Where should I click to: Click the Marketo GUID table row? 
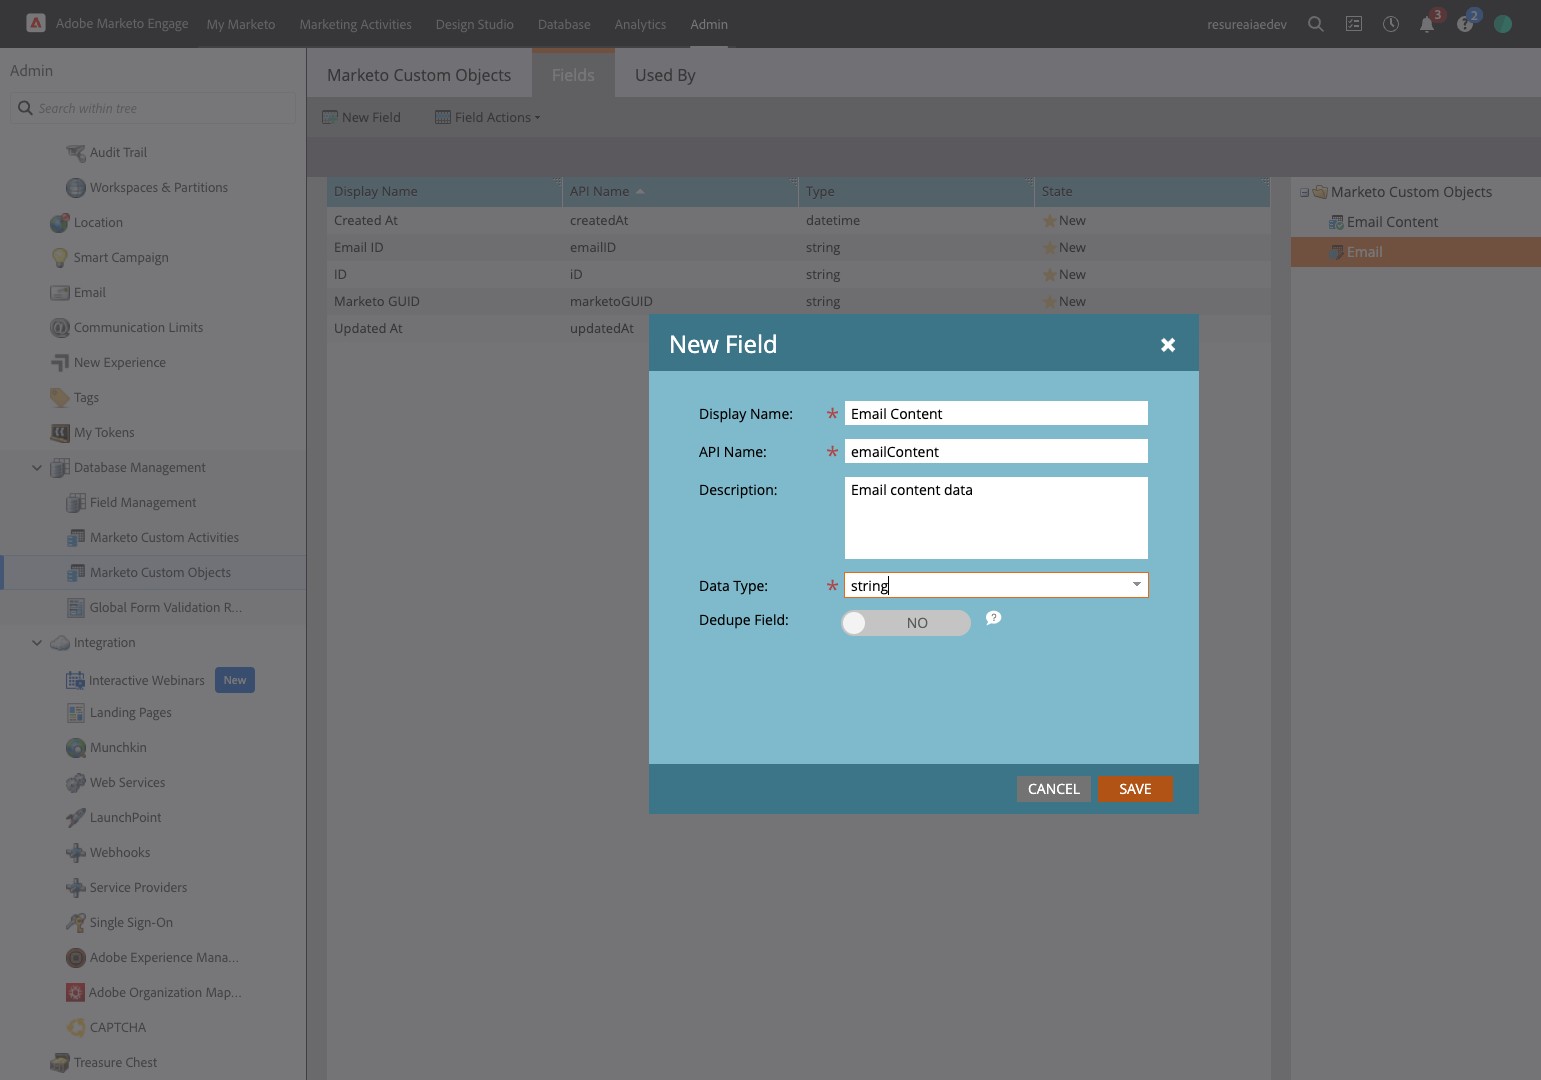coord(798,301)
